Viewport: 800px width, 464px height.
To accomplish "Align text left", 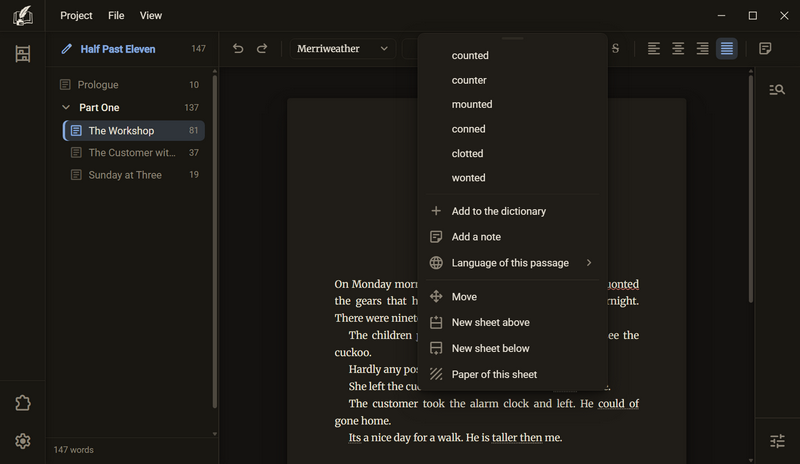I will (x=654, y=48).
